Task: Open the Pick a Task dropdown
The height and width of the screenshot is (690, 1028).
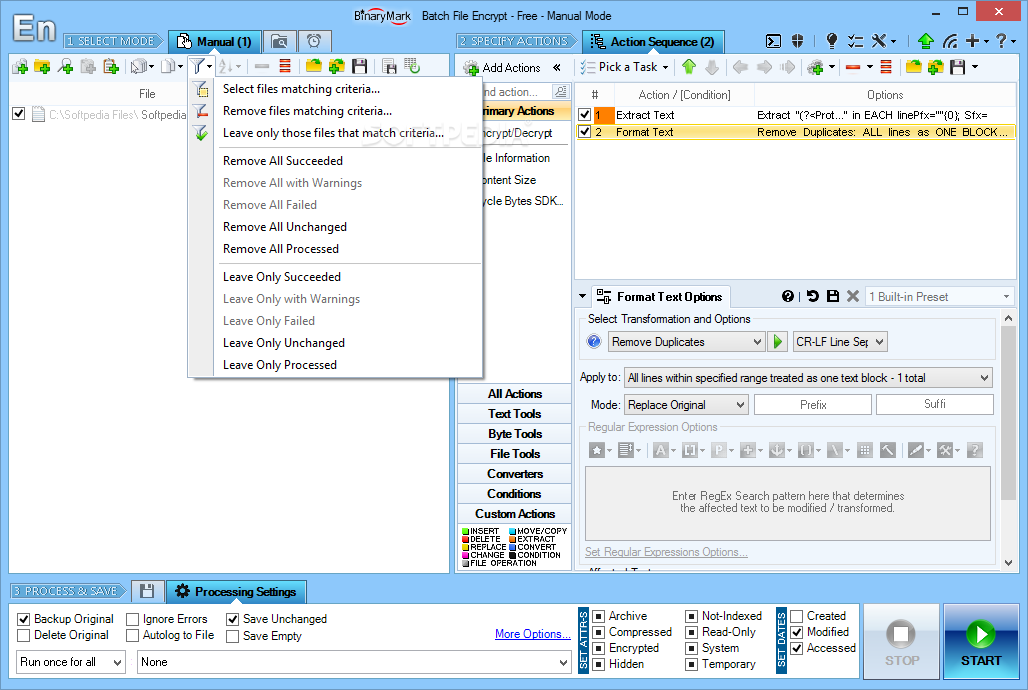Action: (x=625, y=67)
